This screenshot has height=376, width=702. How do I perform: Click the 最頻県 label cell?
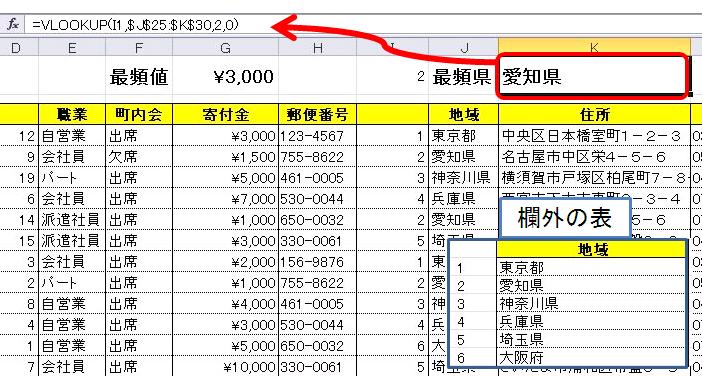[463, 77]
